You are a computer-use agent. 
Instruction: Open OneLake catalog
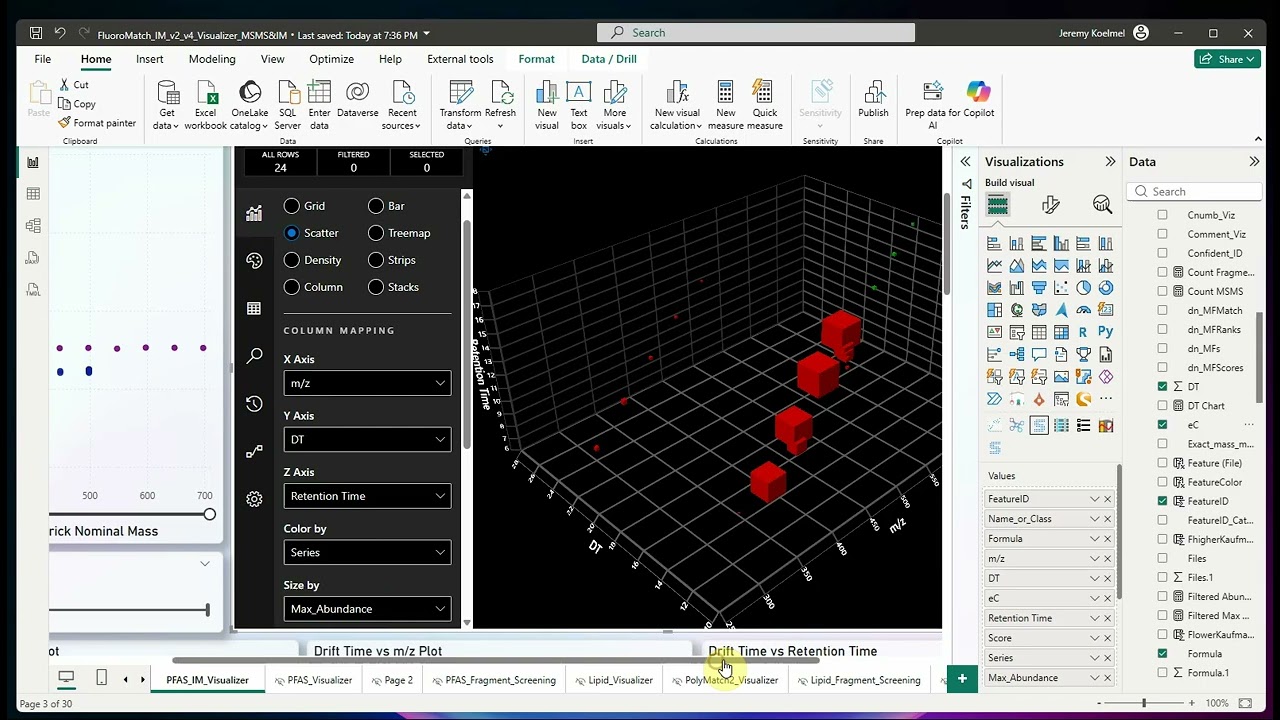250,94
